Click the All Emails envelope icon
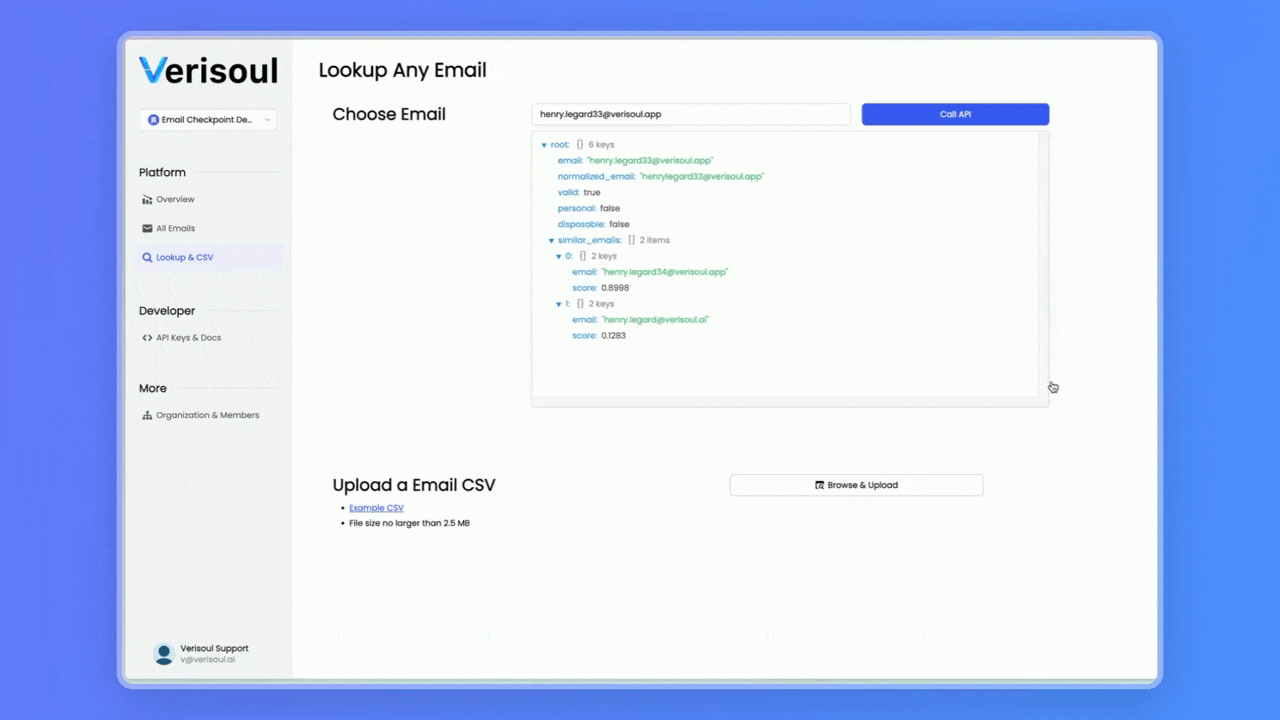This screenshot has width=1280, height=720. [147, 229]
